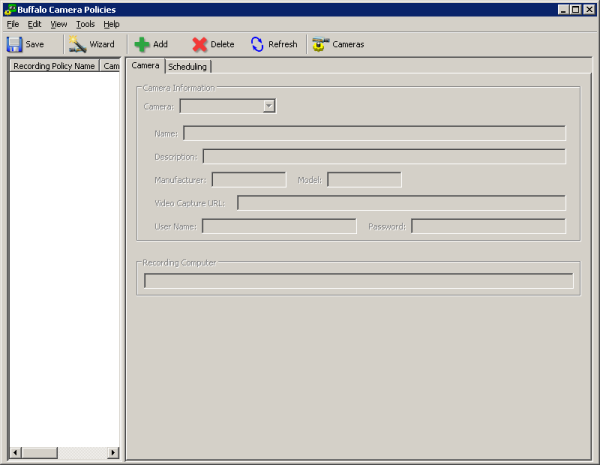This screenshot has width=600, height=465.
Task: Minimize the Buffalo Camera Policies window
Action: pos(563,10)
